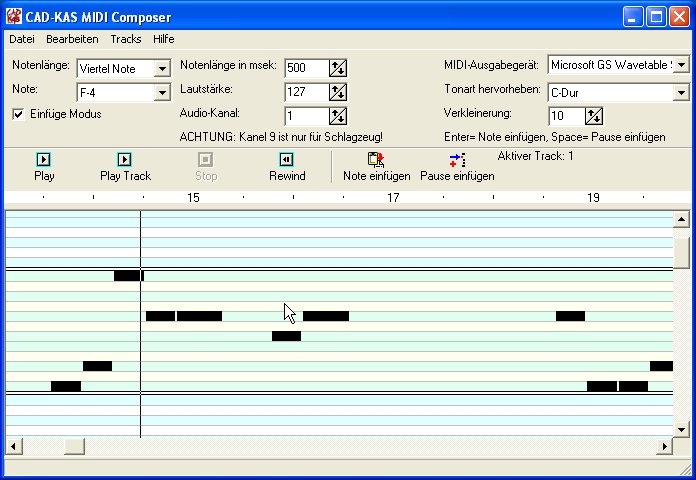Toggle the Einfüge Modus checkbox
Image resolution: width=696 pixels, height=480 pixels.
pyautogui.click(x=18, y=115)
